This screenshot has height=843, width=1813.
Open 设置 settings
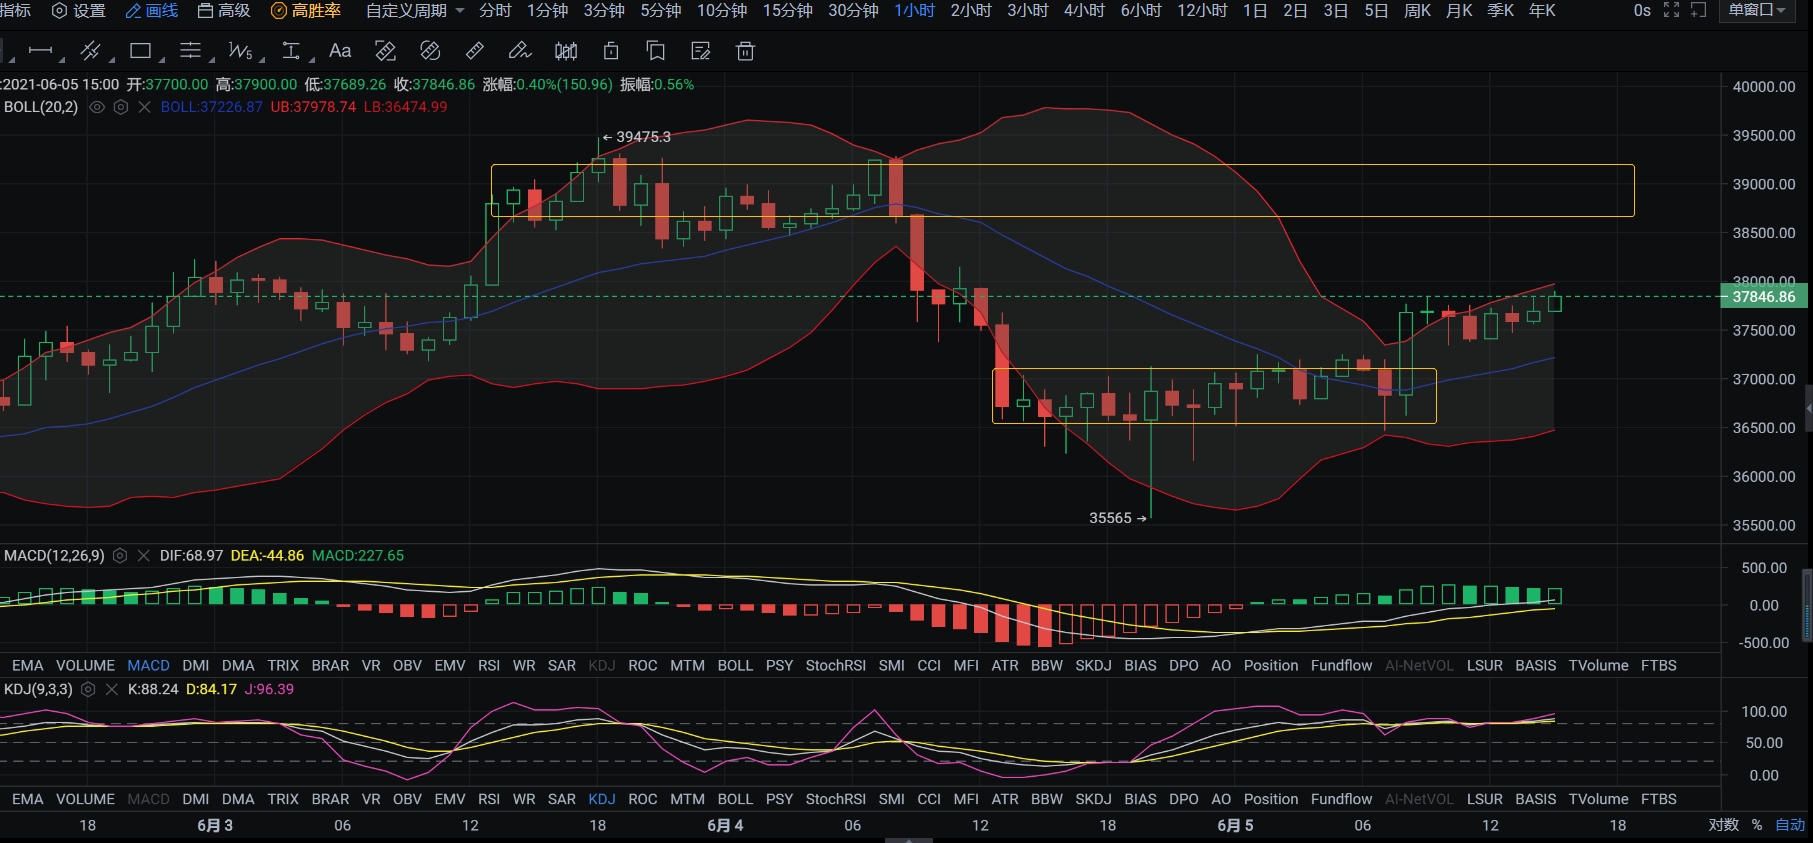[78, 10]
